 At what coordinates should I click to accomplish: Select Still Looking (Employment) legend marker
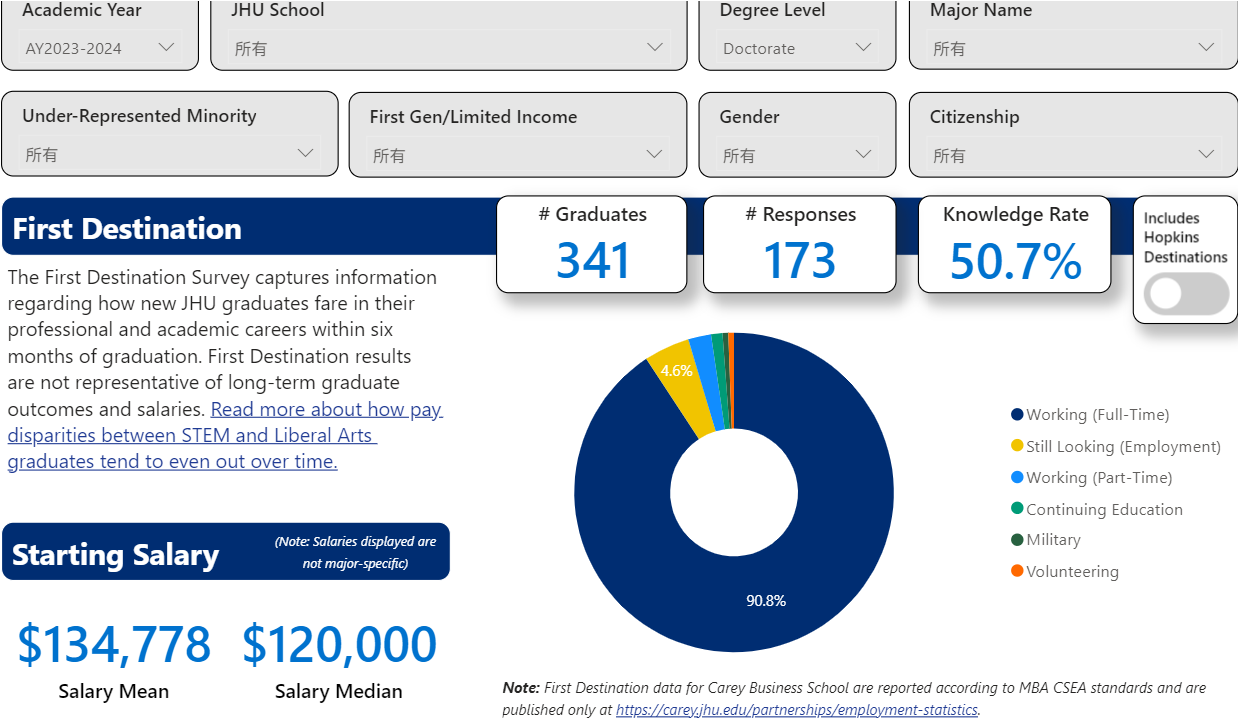pyautogui.click(x=1017, y=447)
